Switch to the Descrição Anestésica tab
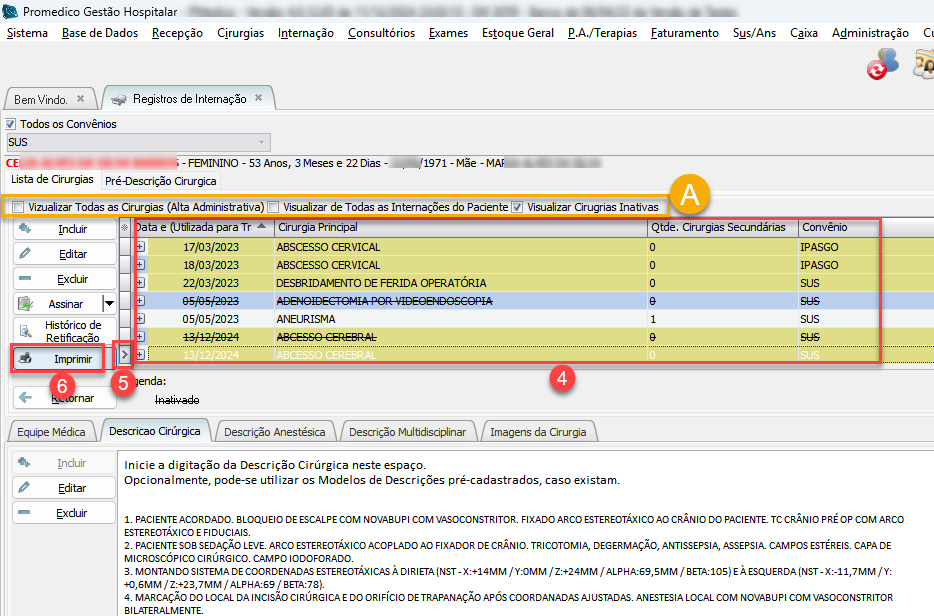 pyautogui.click(x=274, y=432)
